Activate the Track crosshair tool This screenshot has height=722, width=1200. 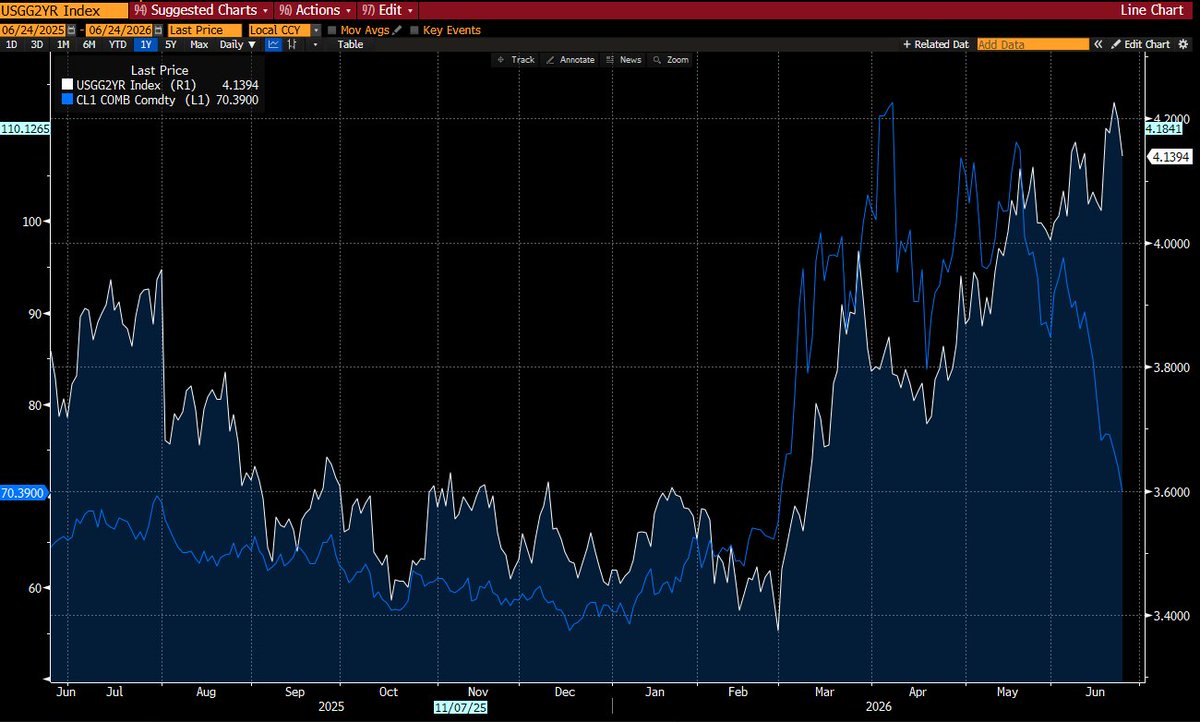[x=515, y=60]
